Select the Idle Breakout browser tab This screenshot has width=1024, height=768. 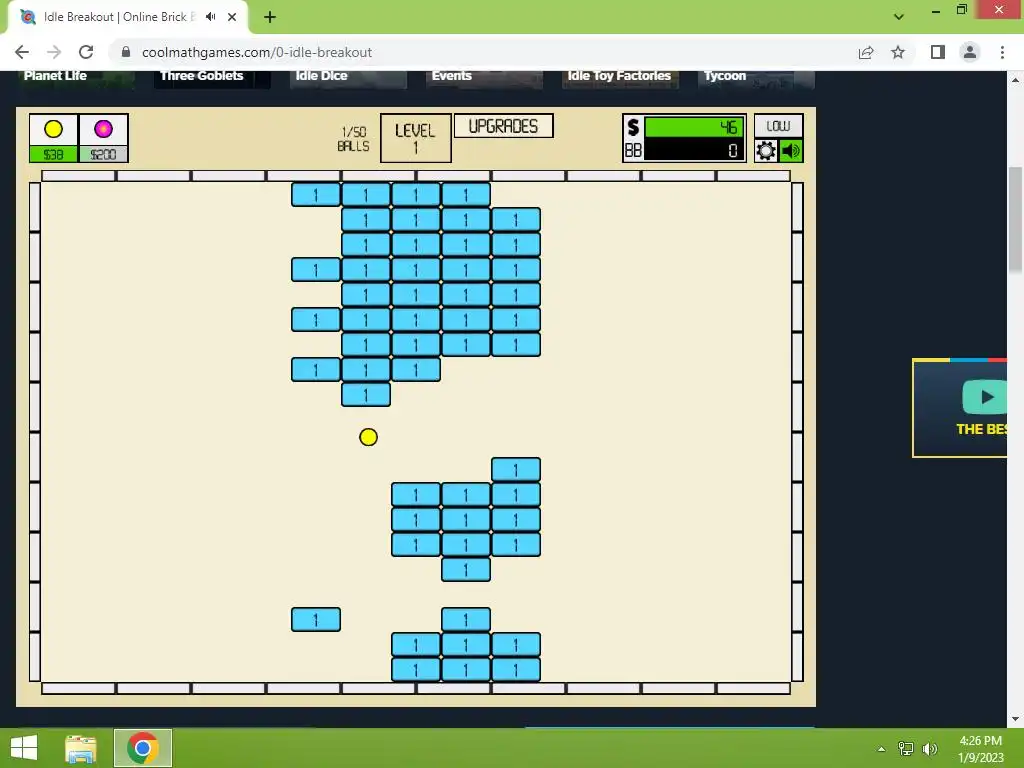click(x=128, y=17)
